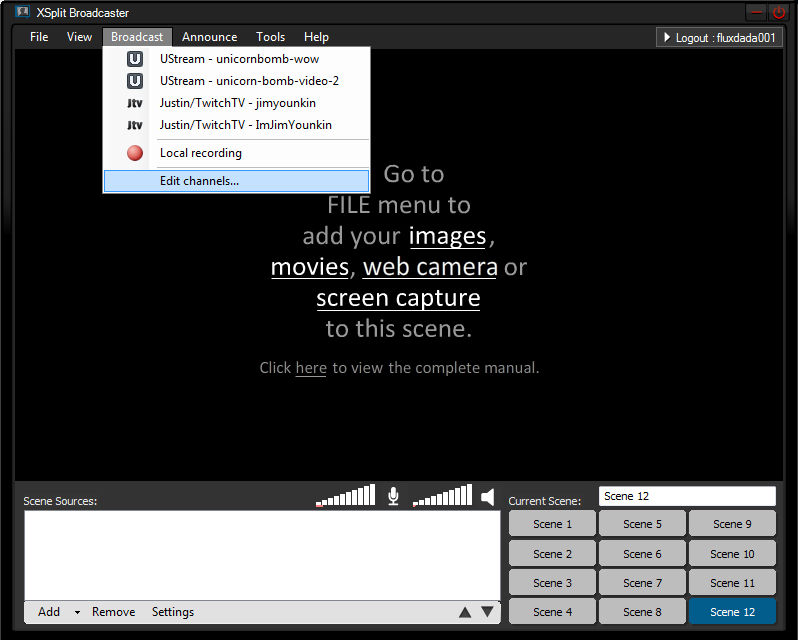The height and width of the screenshot is (640, 798).
Task: Click the Remove button
Action: click(x=113, y=612)
